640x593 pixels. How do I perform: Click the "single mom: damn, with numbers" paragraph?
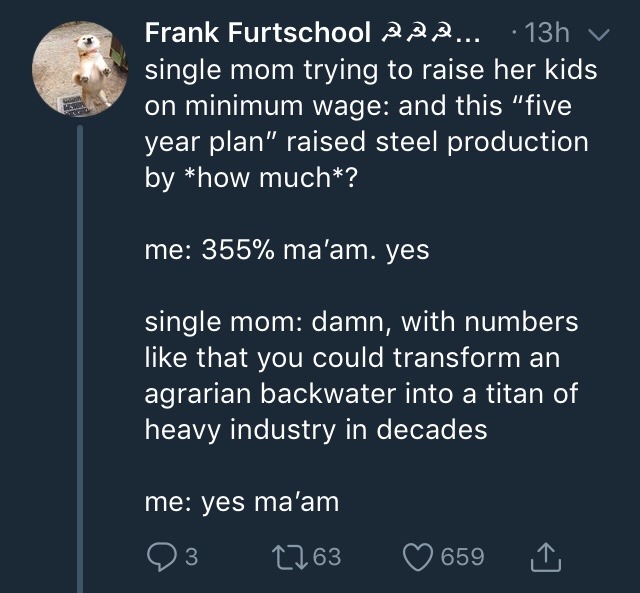(362, 377)
